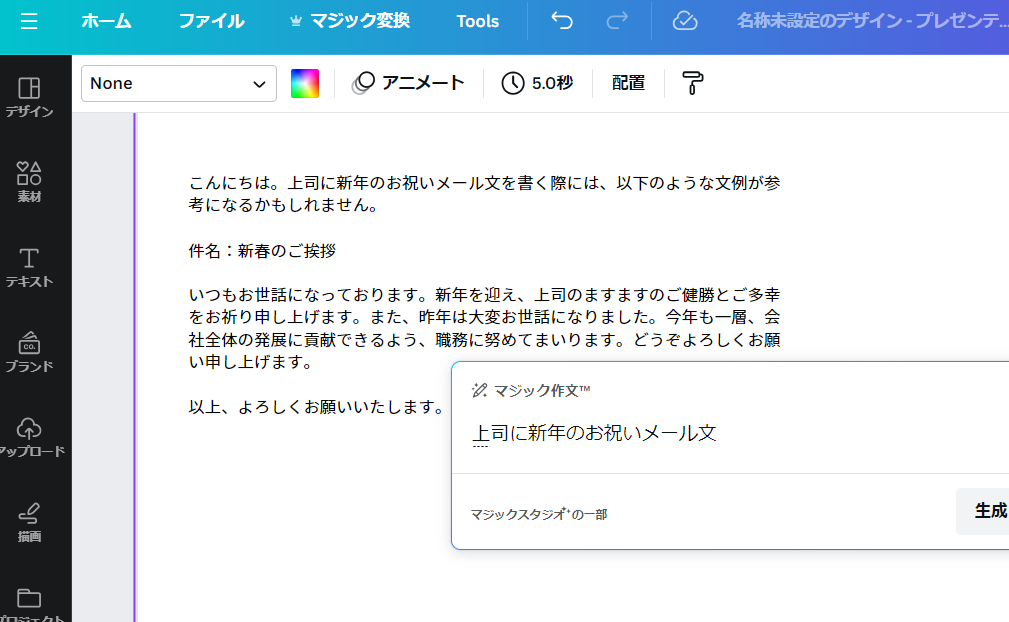The image size is (1009, 622).
Task: Click the マジック作文 wand icon
Action: pyautogui.click(x=479, y=390)
